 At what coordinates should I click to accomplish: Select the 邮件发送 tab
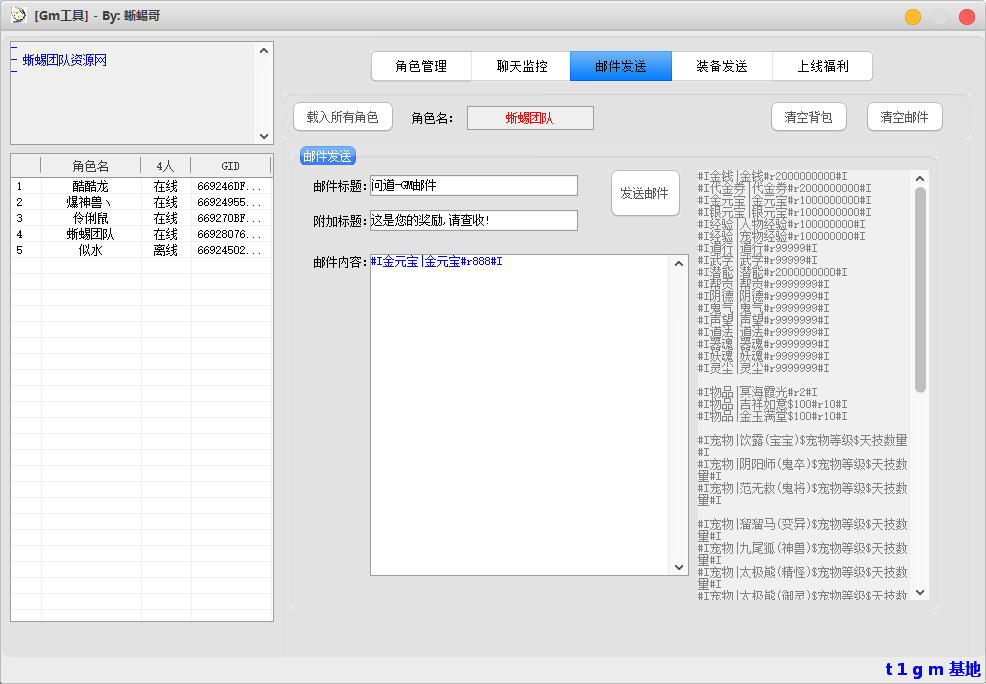[621, 66]
